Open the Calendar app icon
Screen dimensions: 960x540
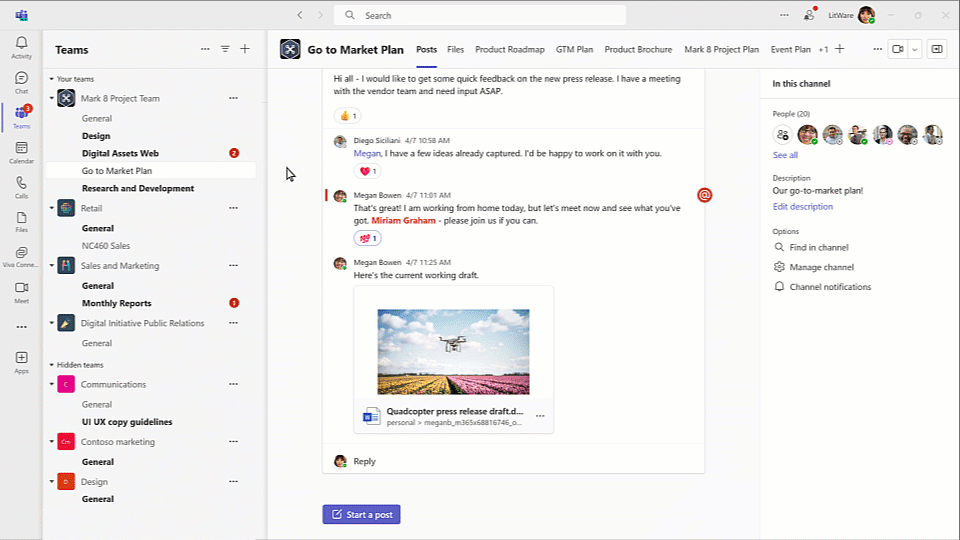click(x=21, y=152)
